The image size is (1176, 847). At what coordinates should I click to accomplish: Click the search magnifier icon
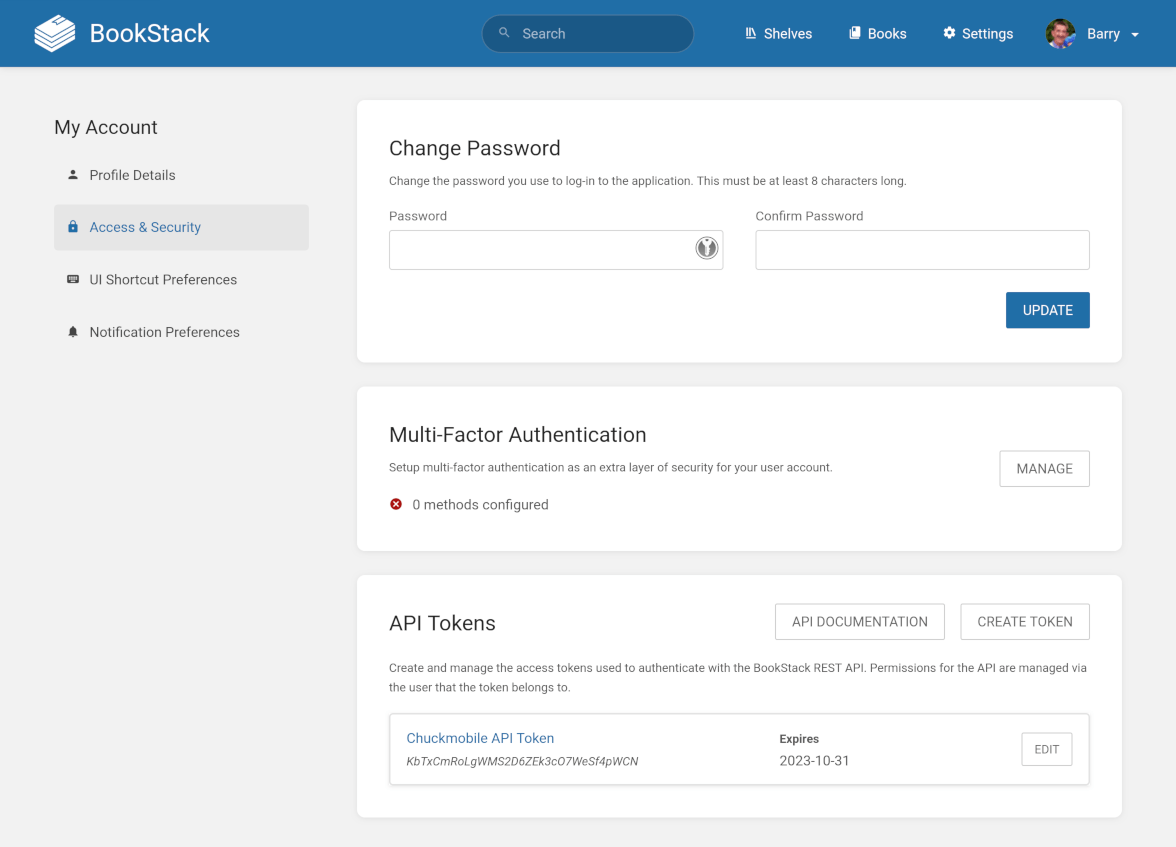pos(504,33)
